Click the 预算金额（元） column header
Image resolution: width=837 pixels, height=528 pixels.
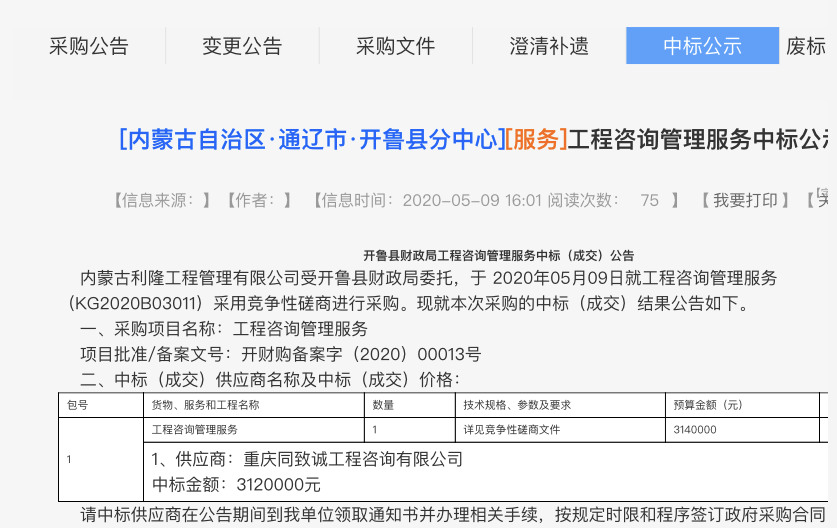point(708,405)
